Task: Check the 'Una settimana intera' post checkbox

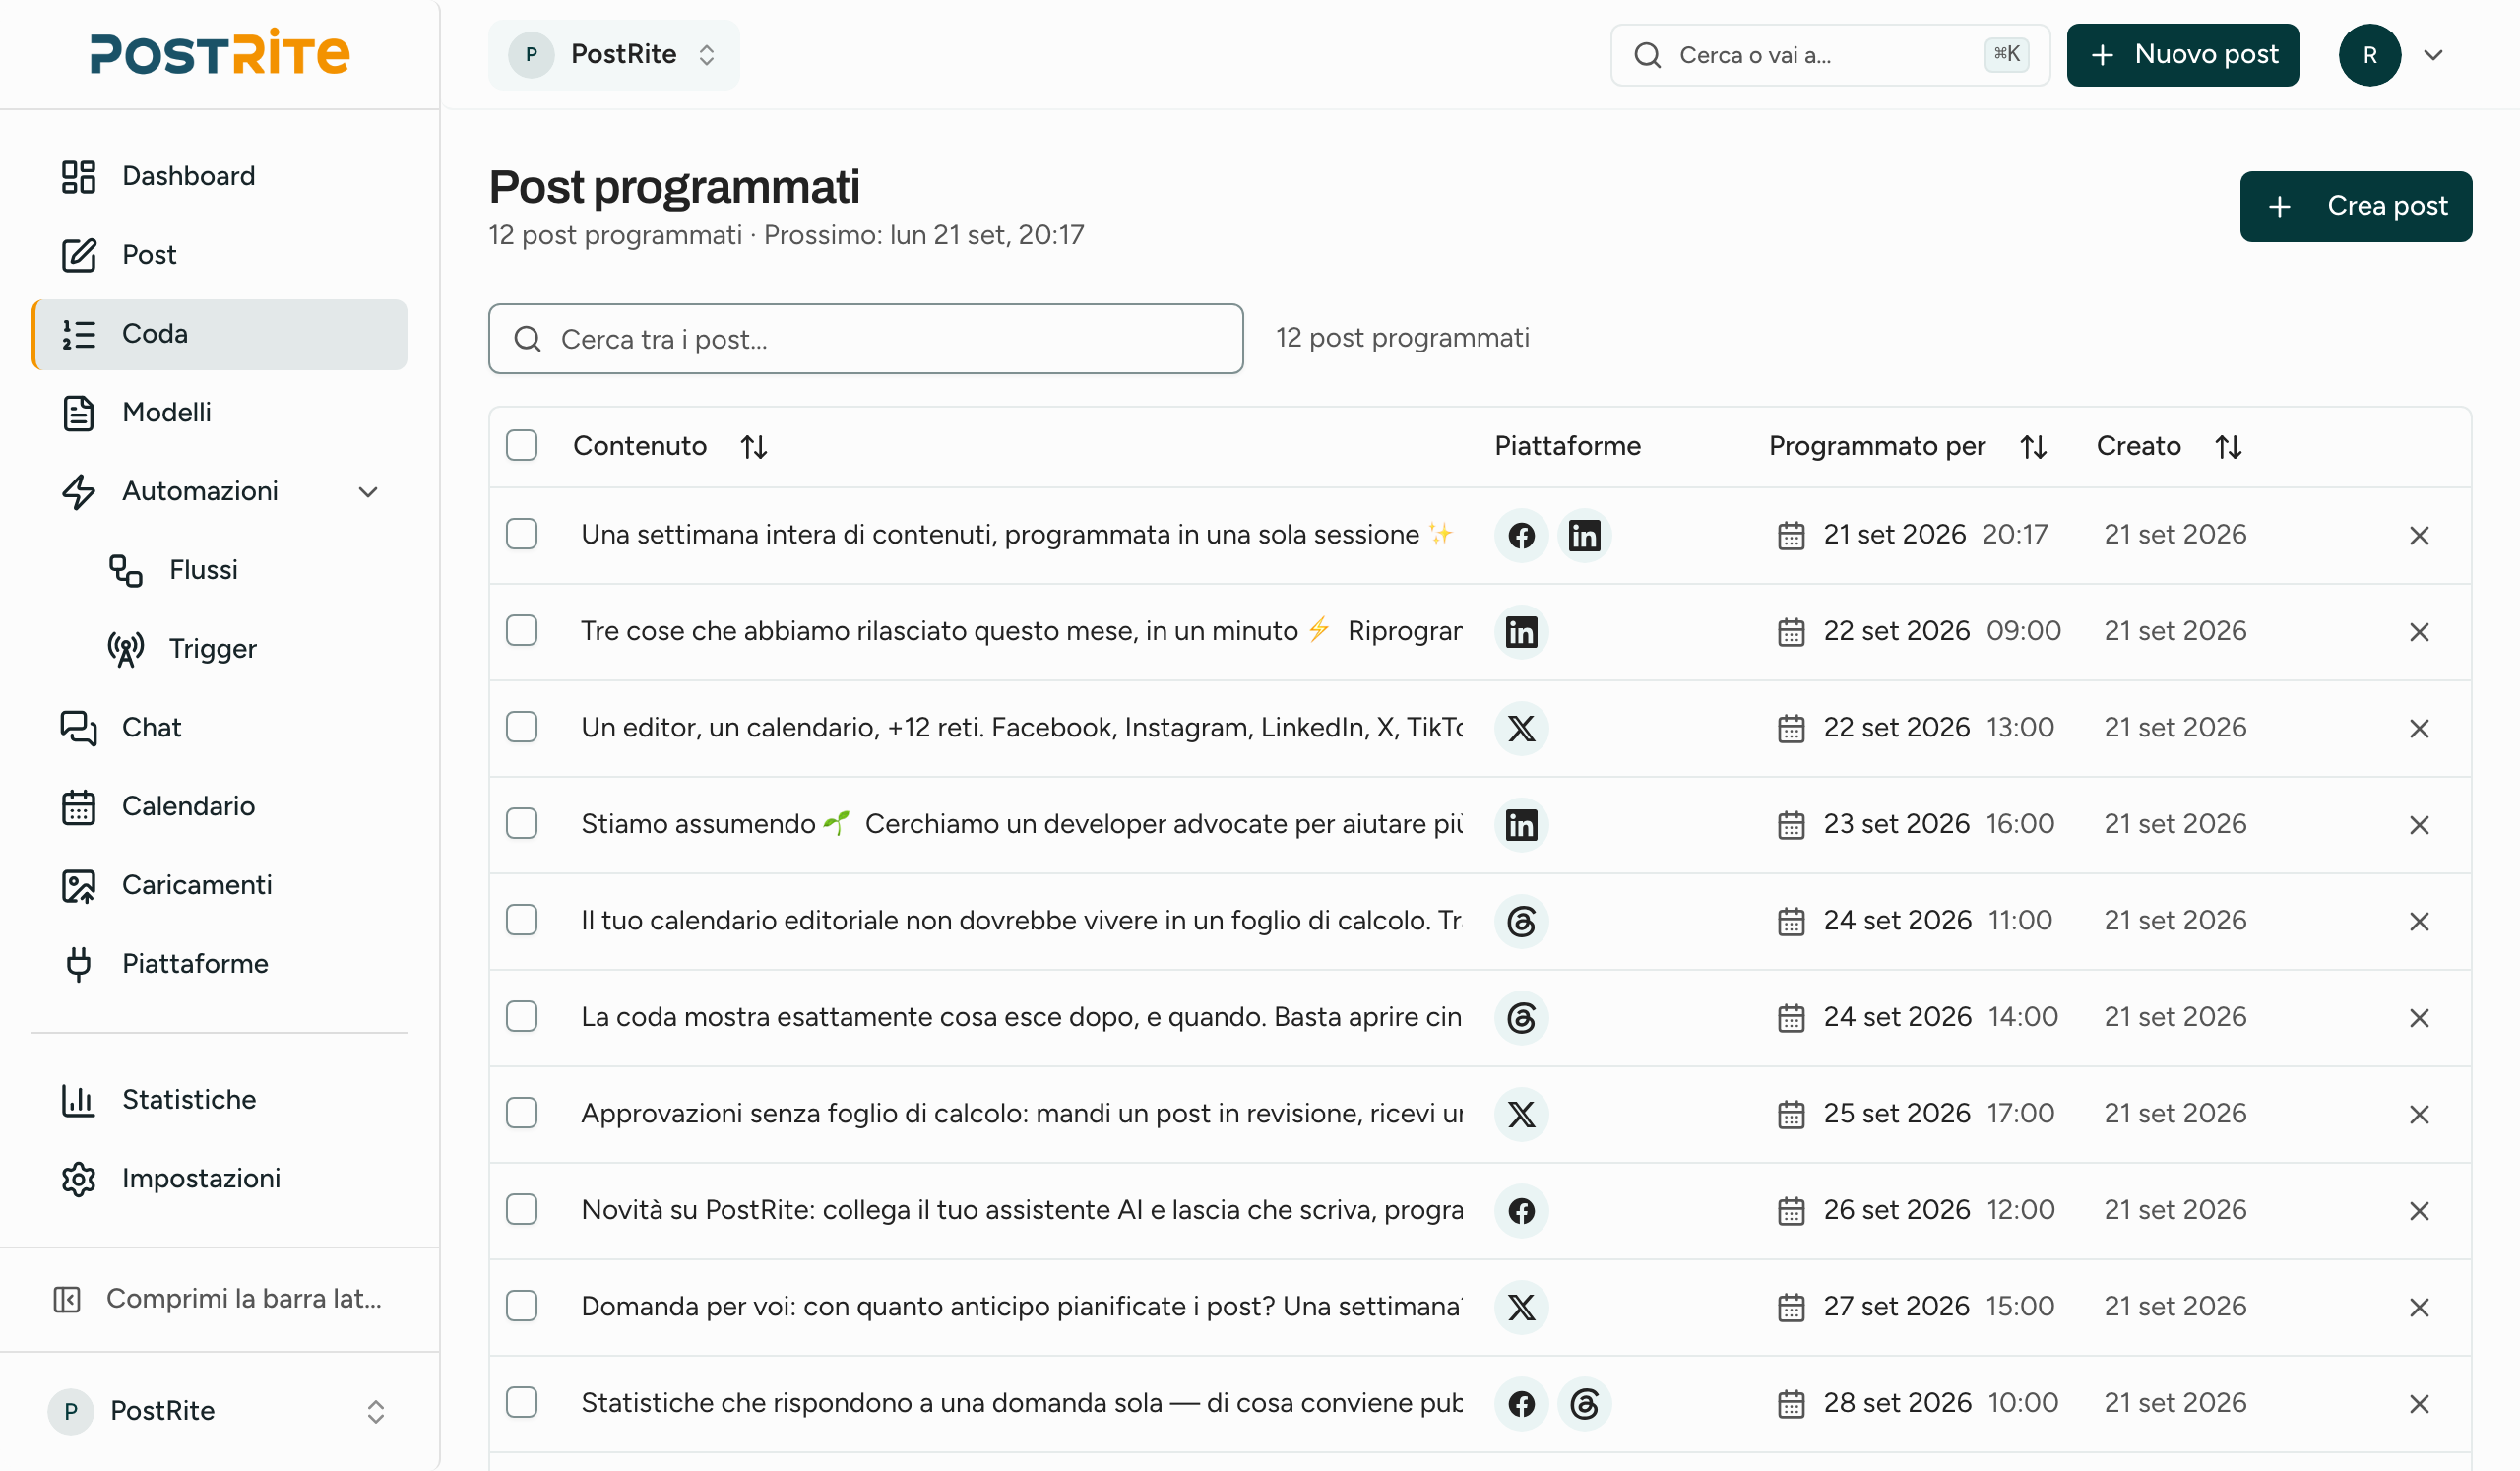Action: (x=521, y=534)
